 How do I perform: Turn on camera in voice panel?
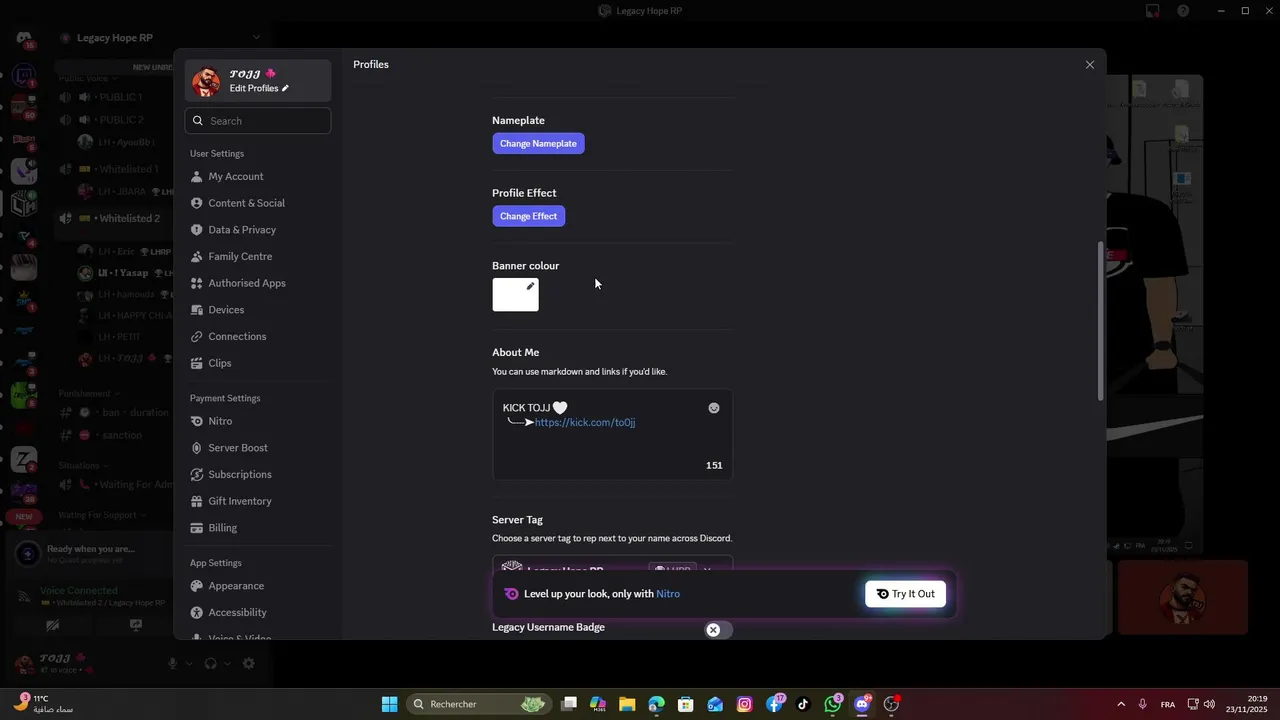(52, 625)
